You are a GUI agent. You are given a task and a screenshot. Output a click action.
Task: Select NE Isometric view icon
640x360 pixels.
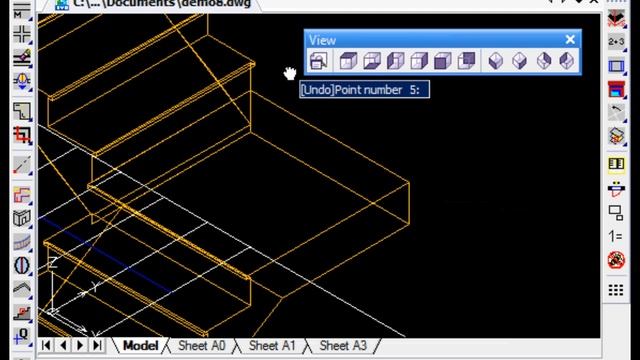click(543, 61)
